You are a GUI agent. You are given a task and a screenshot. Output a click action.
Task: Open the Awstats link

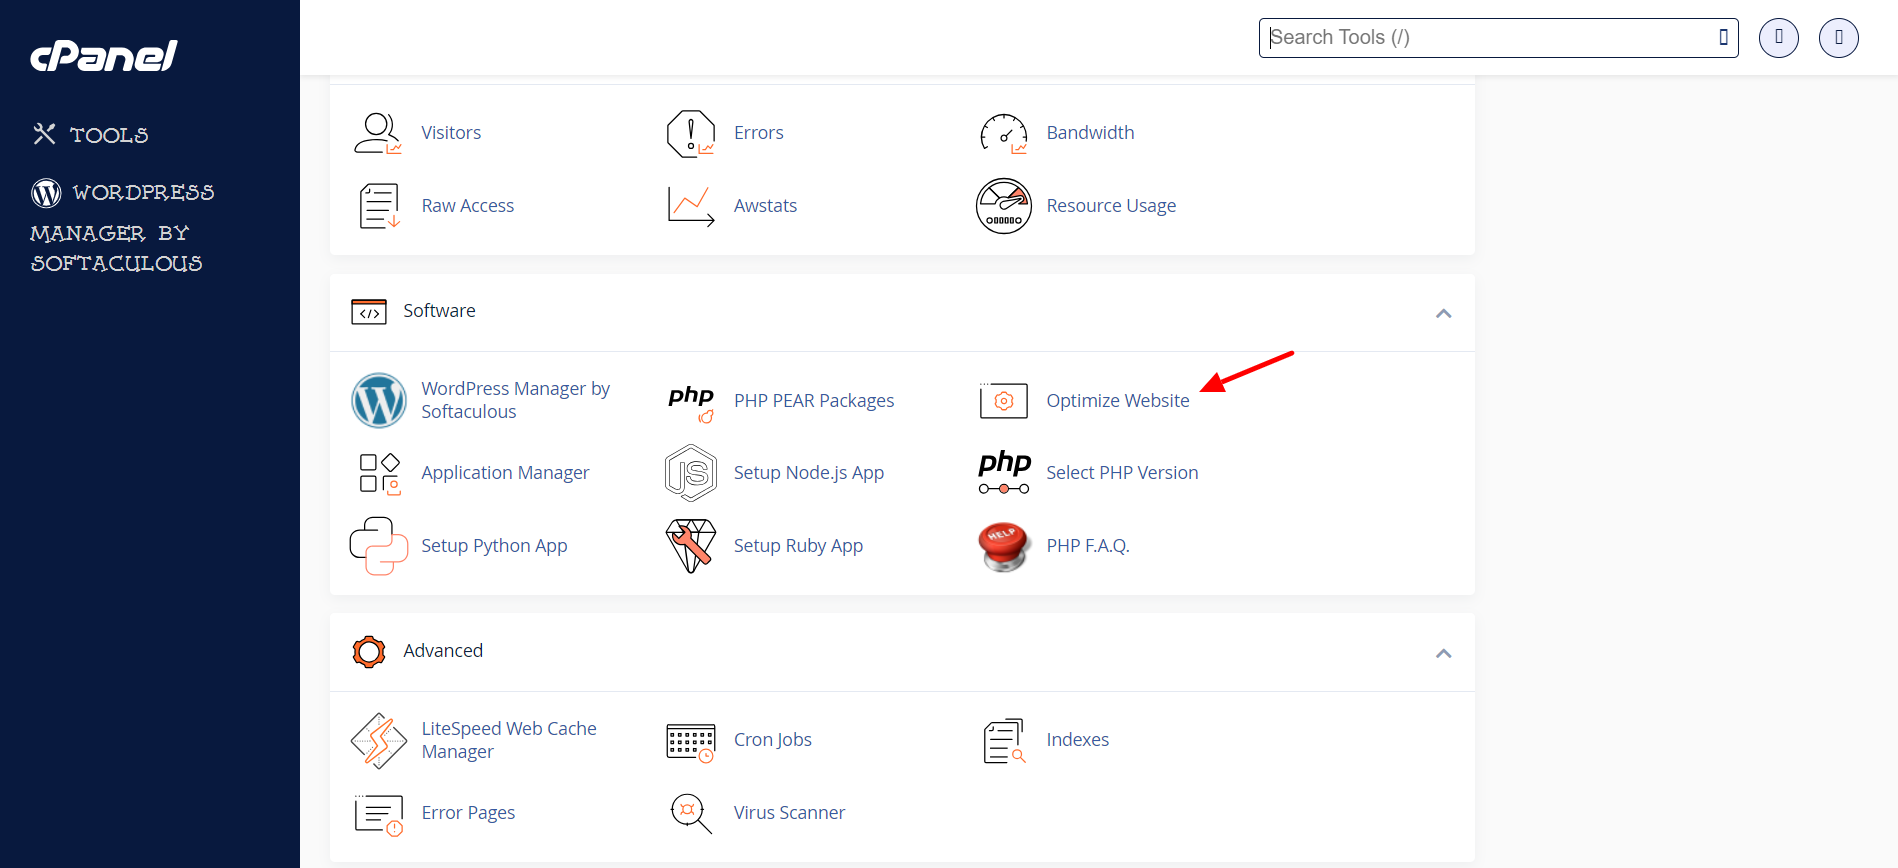[765, 206]
